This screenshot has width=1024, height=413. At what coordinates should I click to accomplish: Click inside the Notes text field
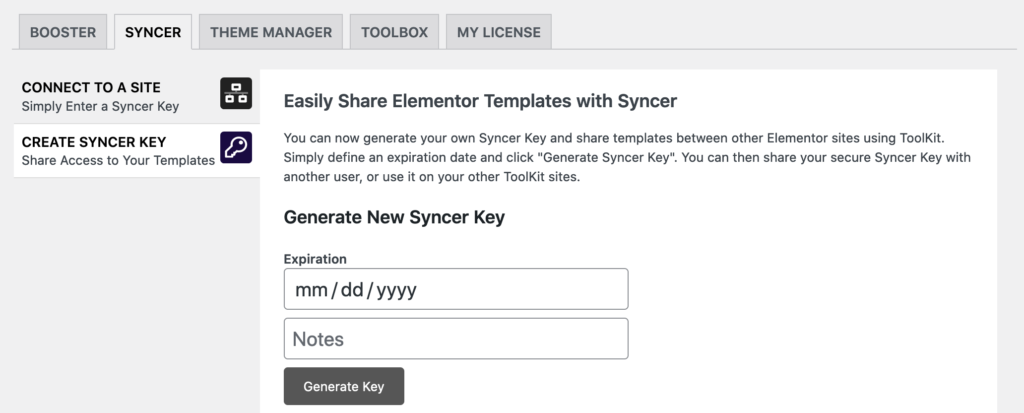click(456, 339)
